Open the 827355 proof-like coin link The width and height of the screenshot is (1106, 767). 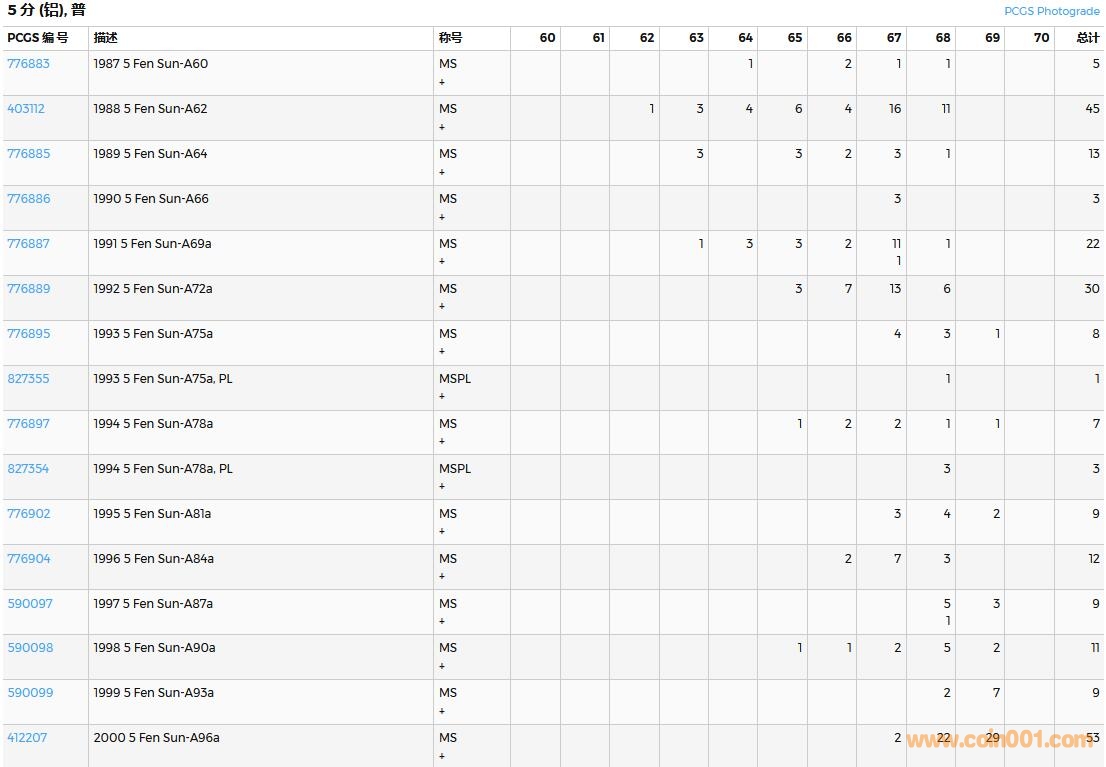[x=28, y=379]
